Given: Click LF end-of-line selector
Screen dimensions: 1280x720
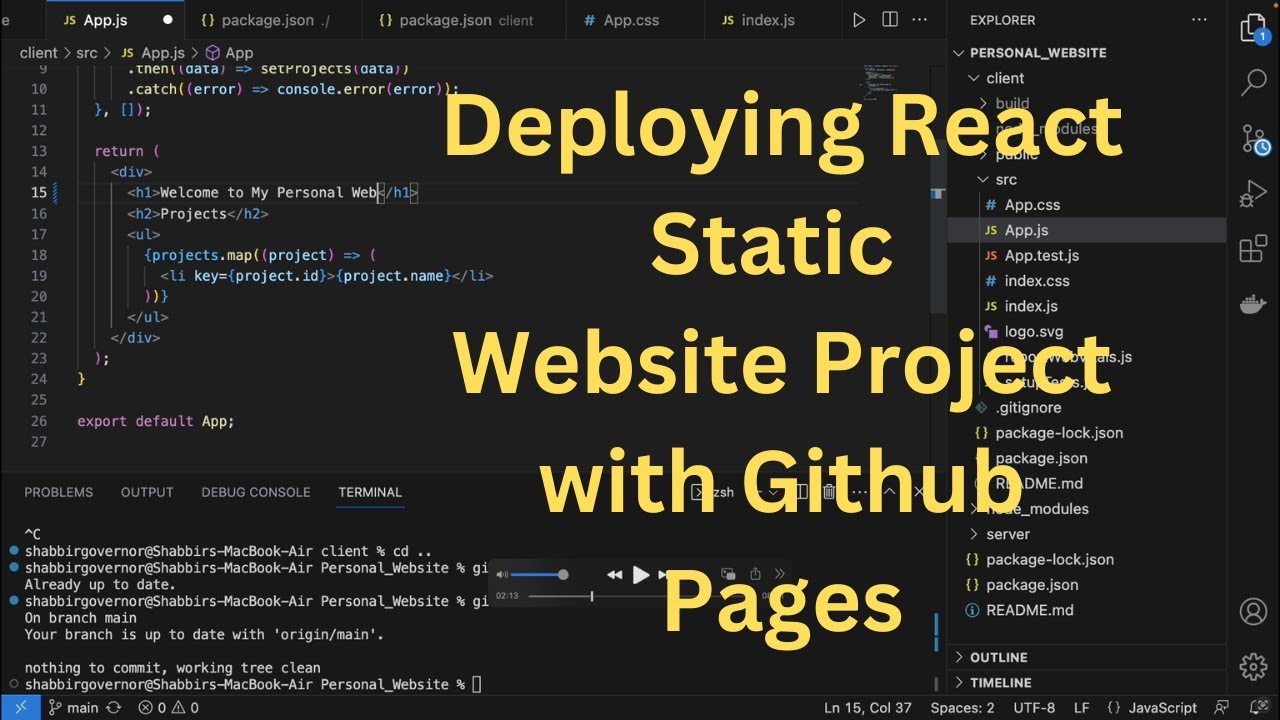Looking at the screenshot, I should (1082, 707).
